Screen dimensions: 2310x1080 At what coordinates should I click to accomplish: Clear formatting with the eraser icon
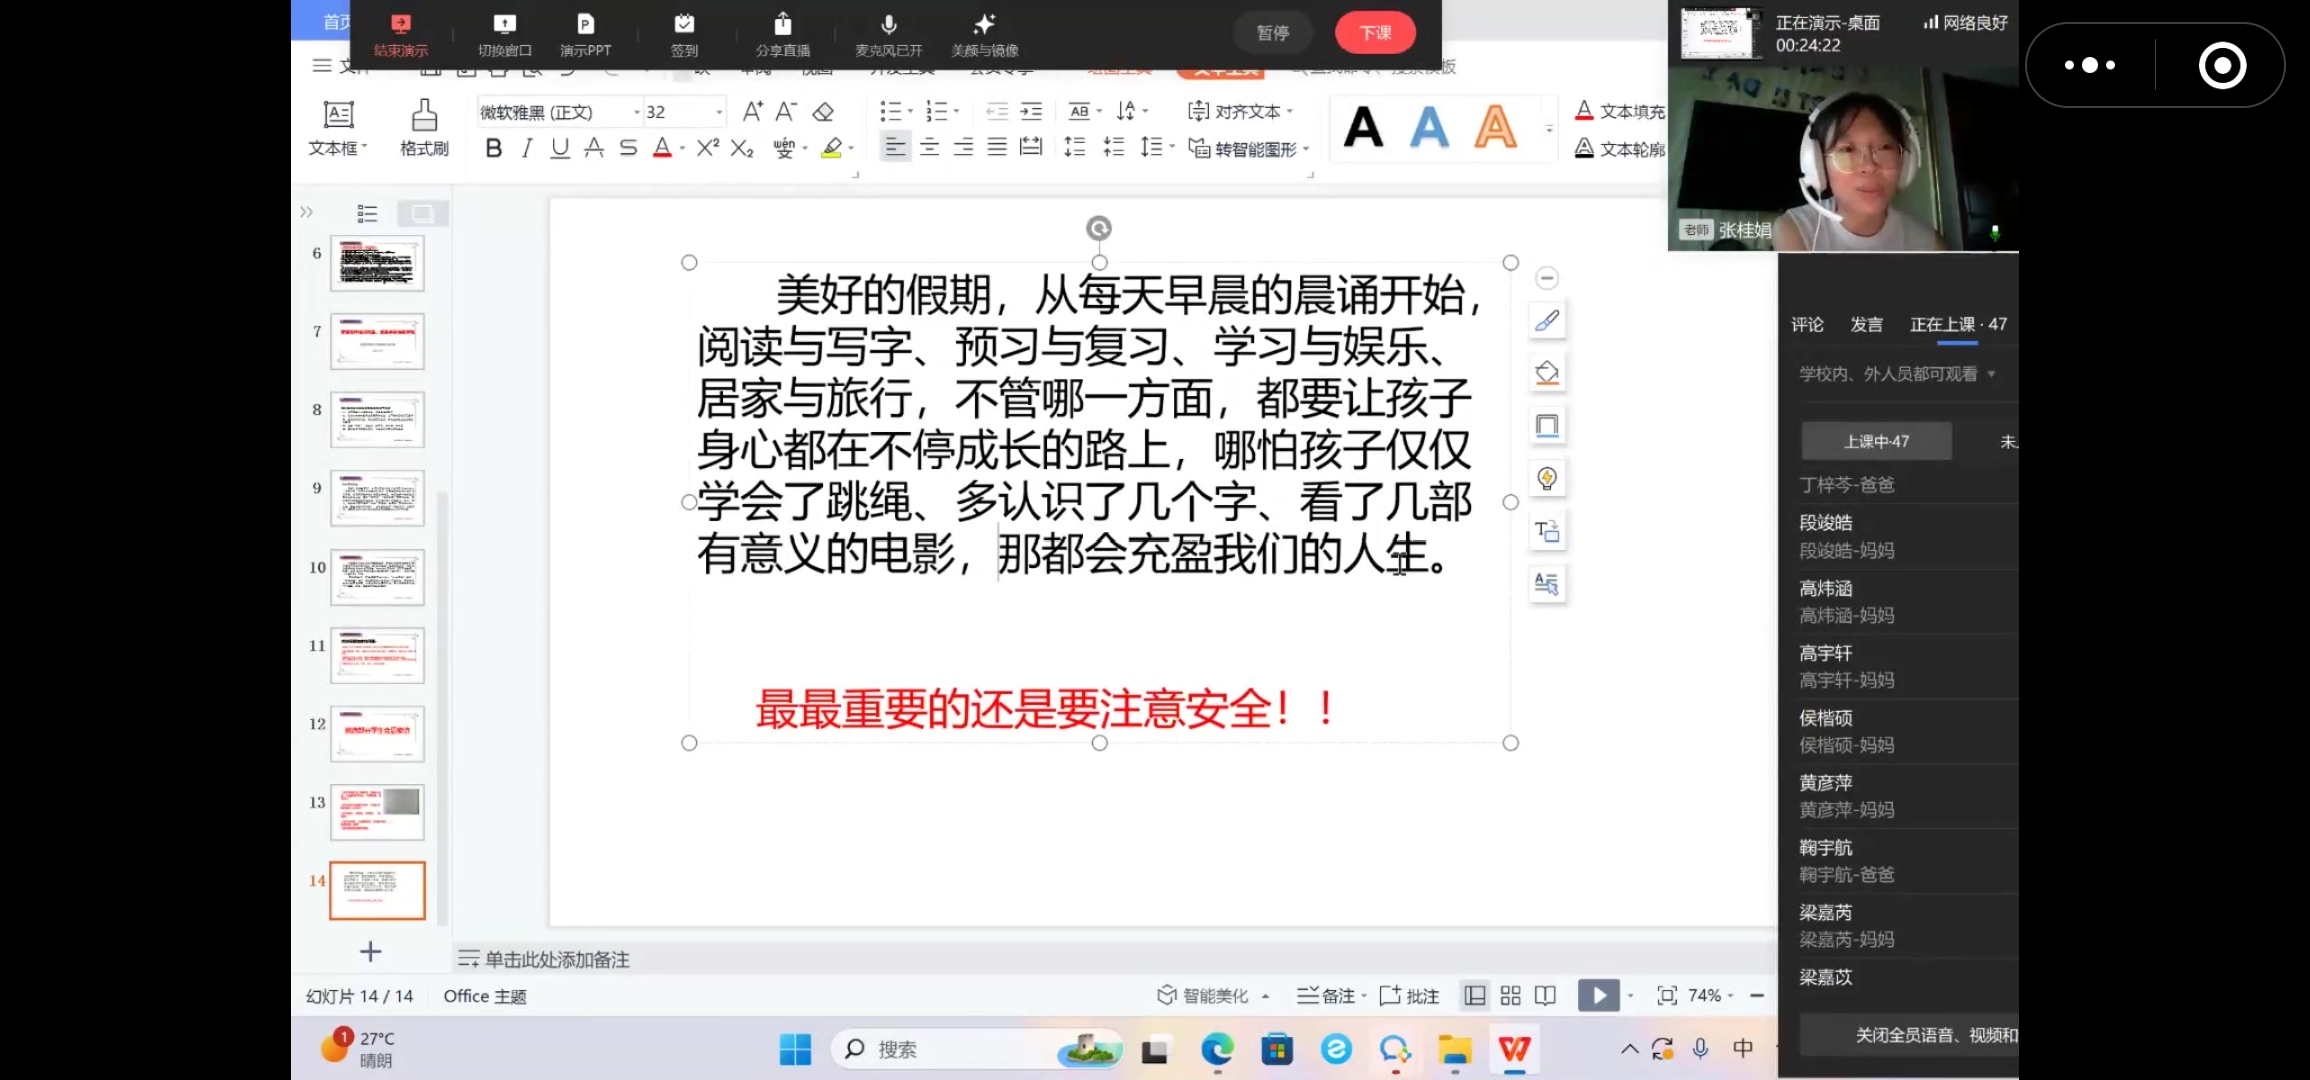(823, 111)
